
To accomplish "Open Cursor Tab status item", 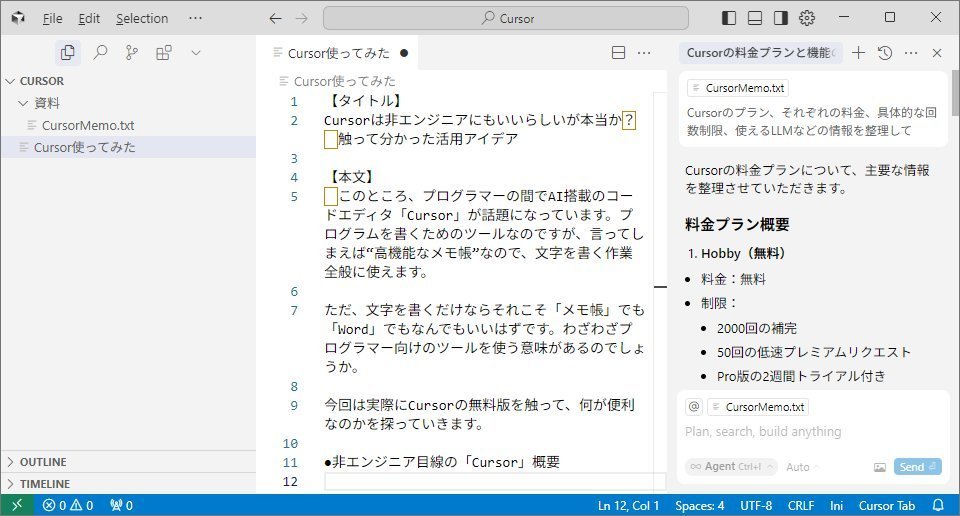I will click(887, 506).
